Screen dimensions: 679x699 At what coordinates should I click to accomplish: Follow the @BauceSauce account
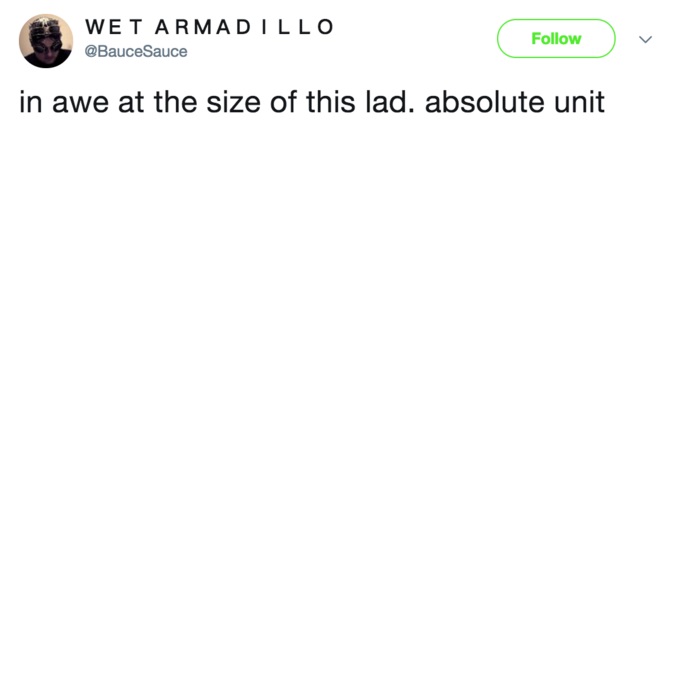click(x=556, y=38)
